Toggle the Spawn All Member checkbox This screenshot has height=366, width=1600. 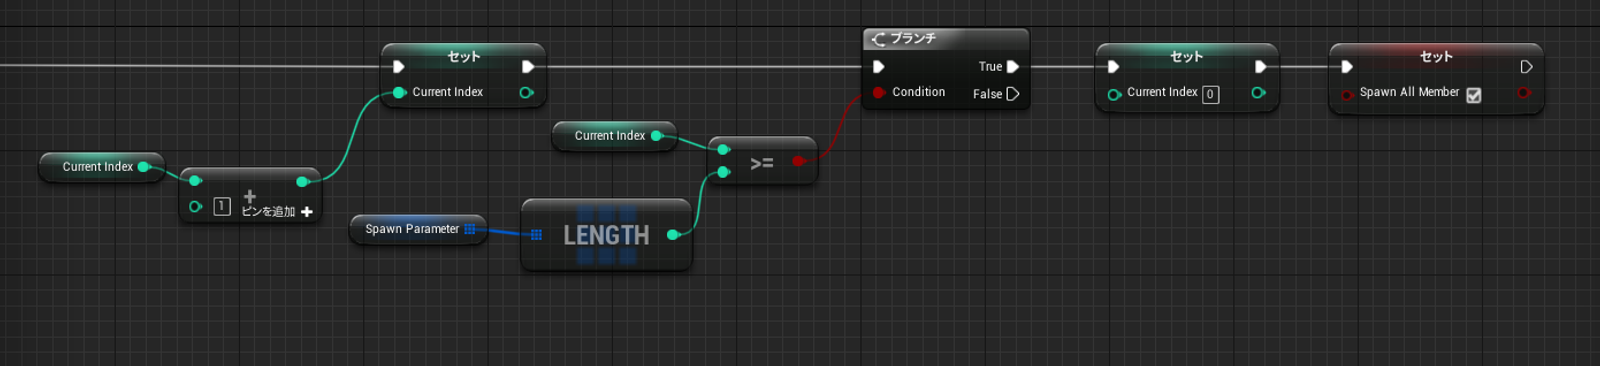1474,95
